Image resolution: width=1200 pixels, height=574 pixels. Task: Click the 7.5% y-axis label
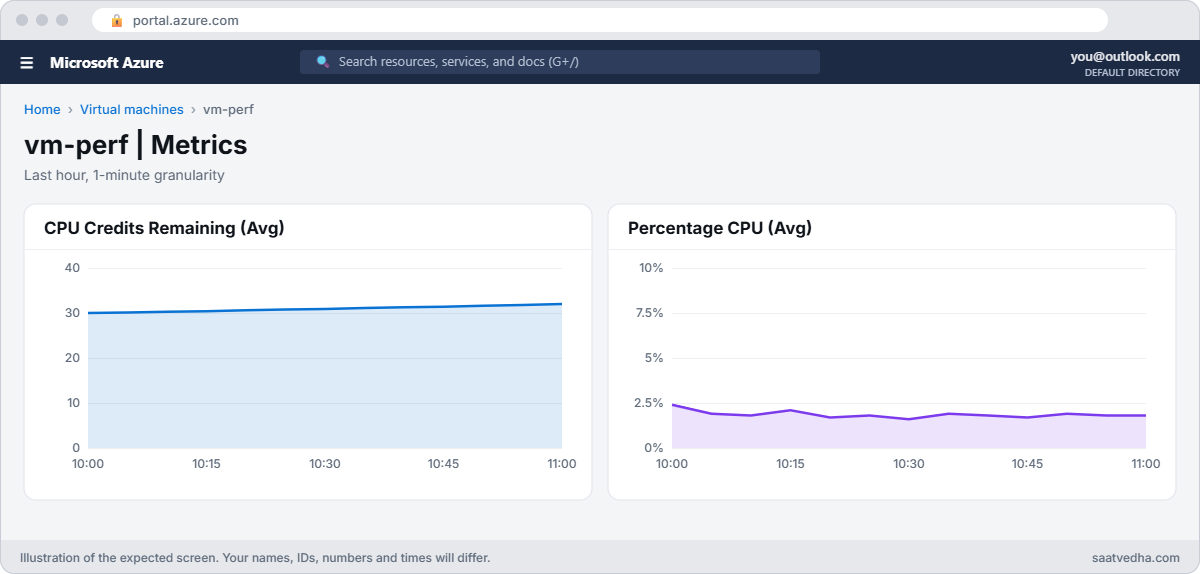(x=649, y=313)
